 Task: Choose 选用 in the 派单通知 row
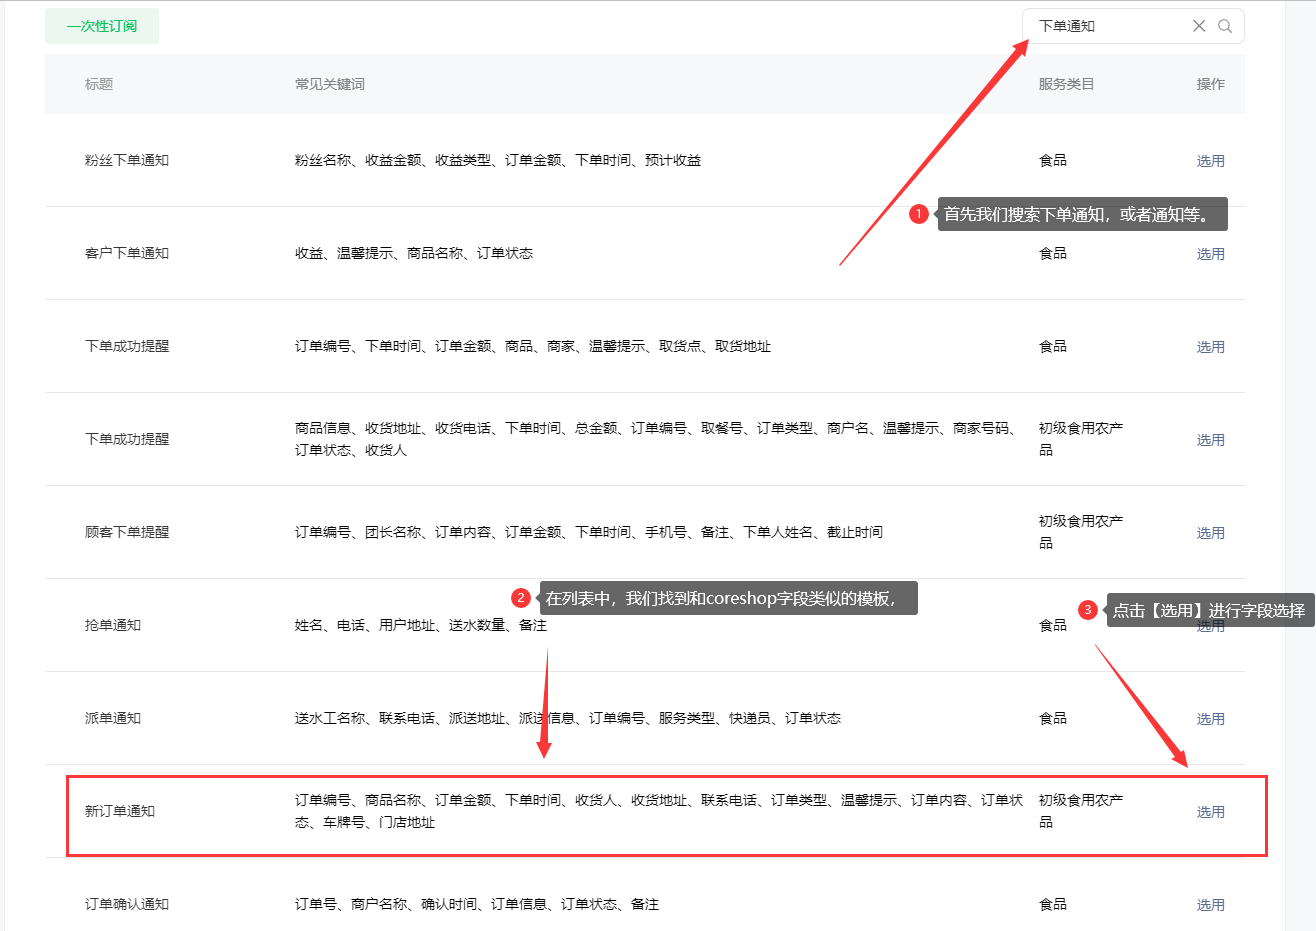[1210, 719]
